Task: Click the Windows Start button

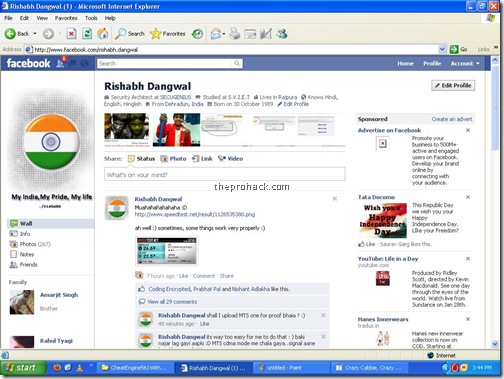Action: tap(23, 368)
